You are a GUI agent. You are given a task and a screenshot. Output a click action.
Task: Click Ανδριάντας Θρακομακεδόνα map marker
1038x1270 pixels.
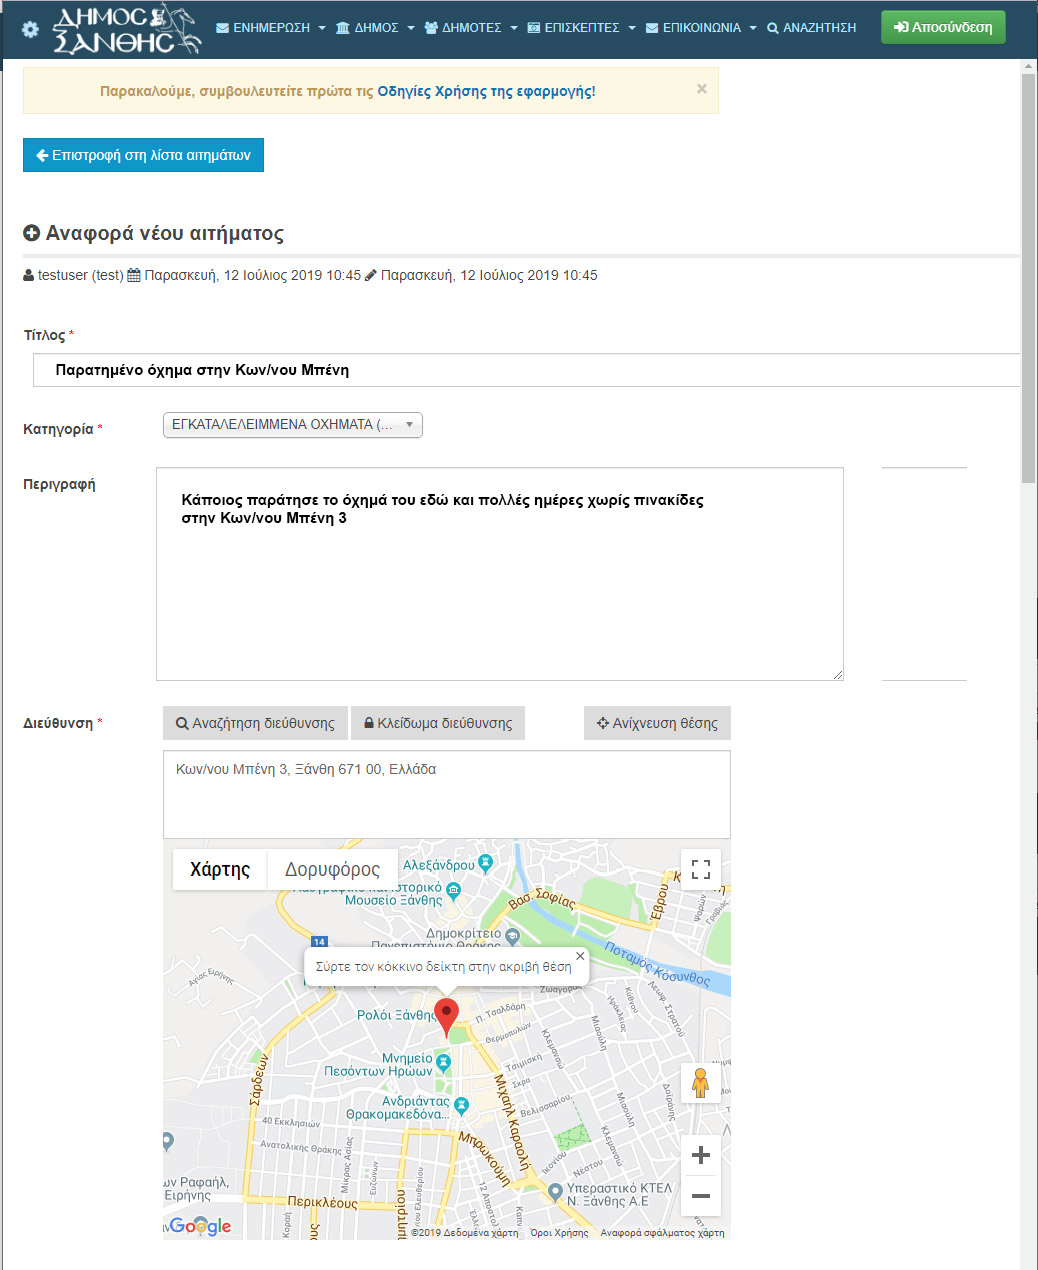pyautogui.click(x=461, y=1105)
